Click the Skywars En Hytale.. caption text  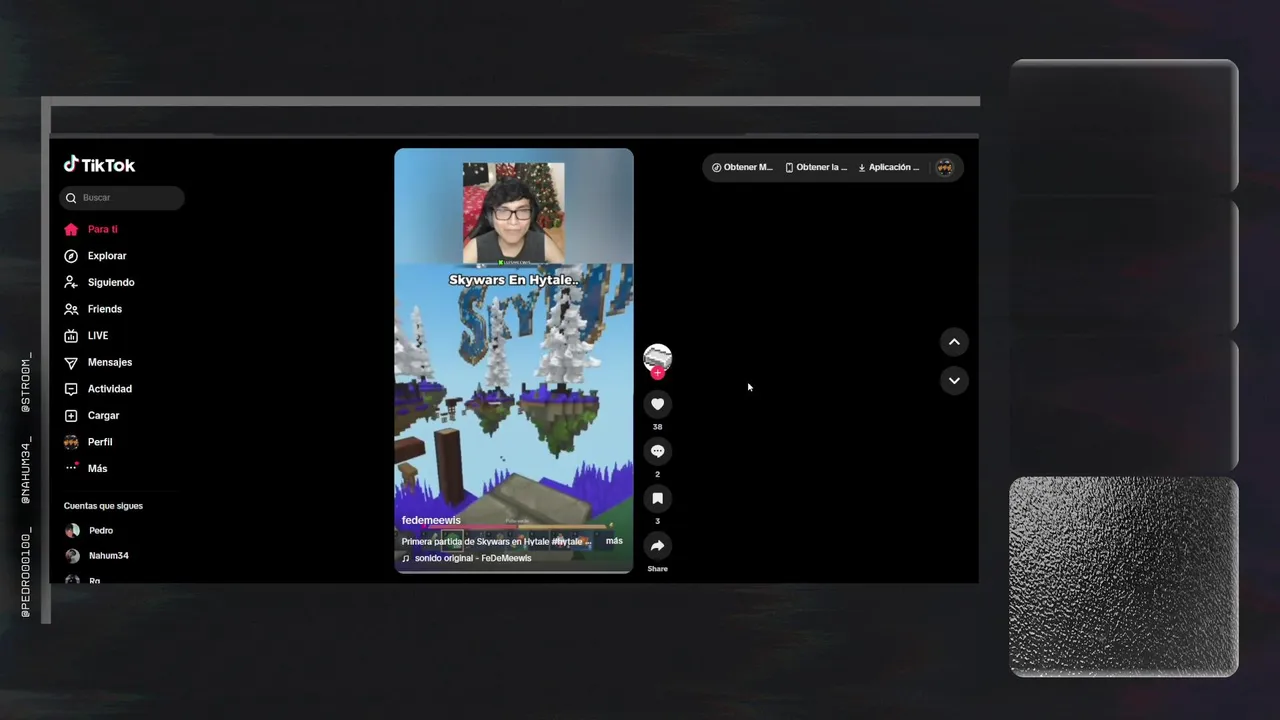pos(514,280)
